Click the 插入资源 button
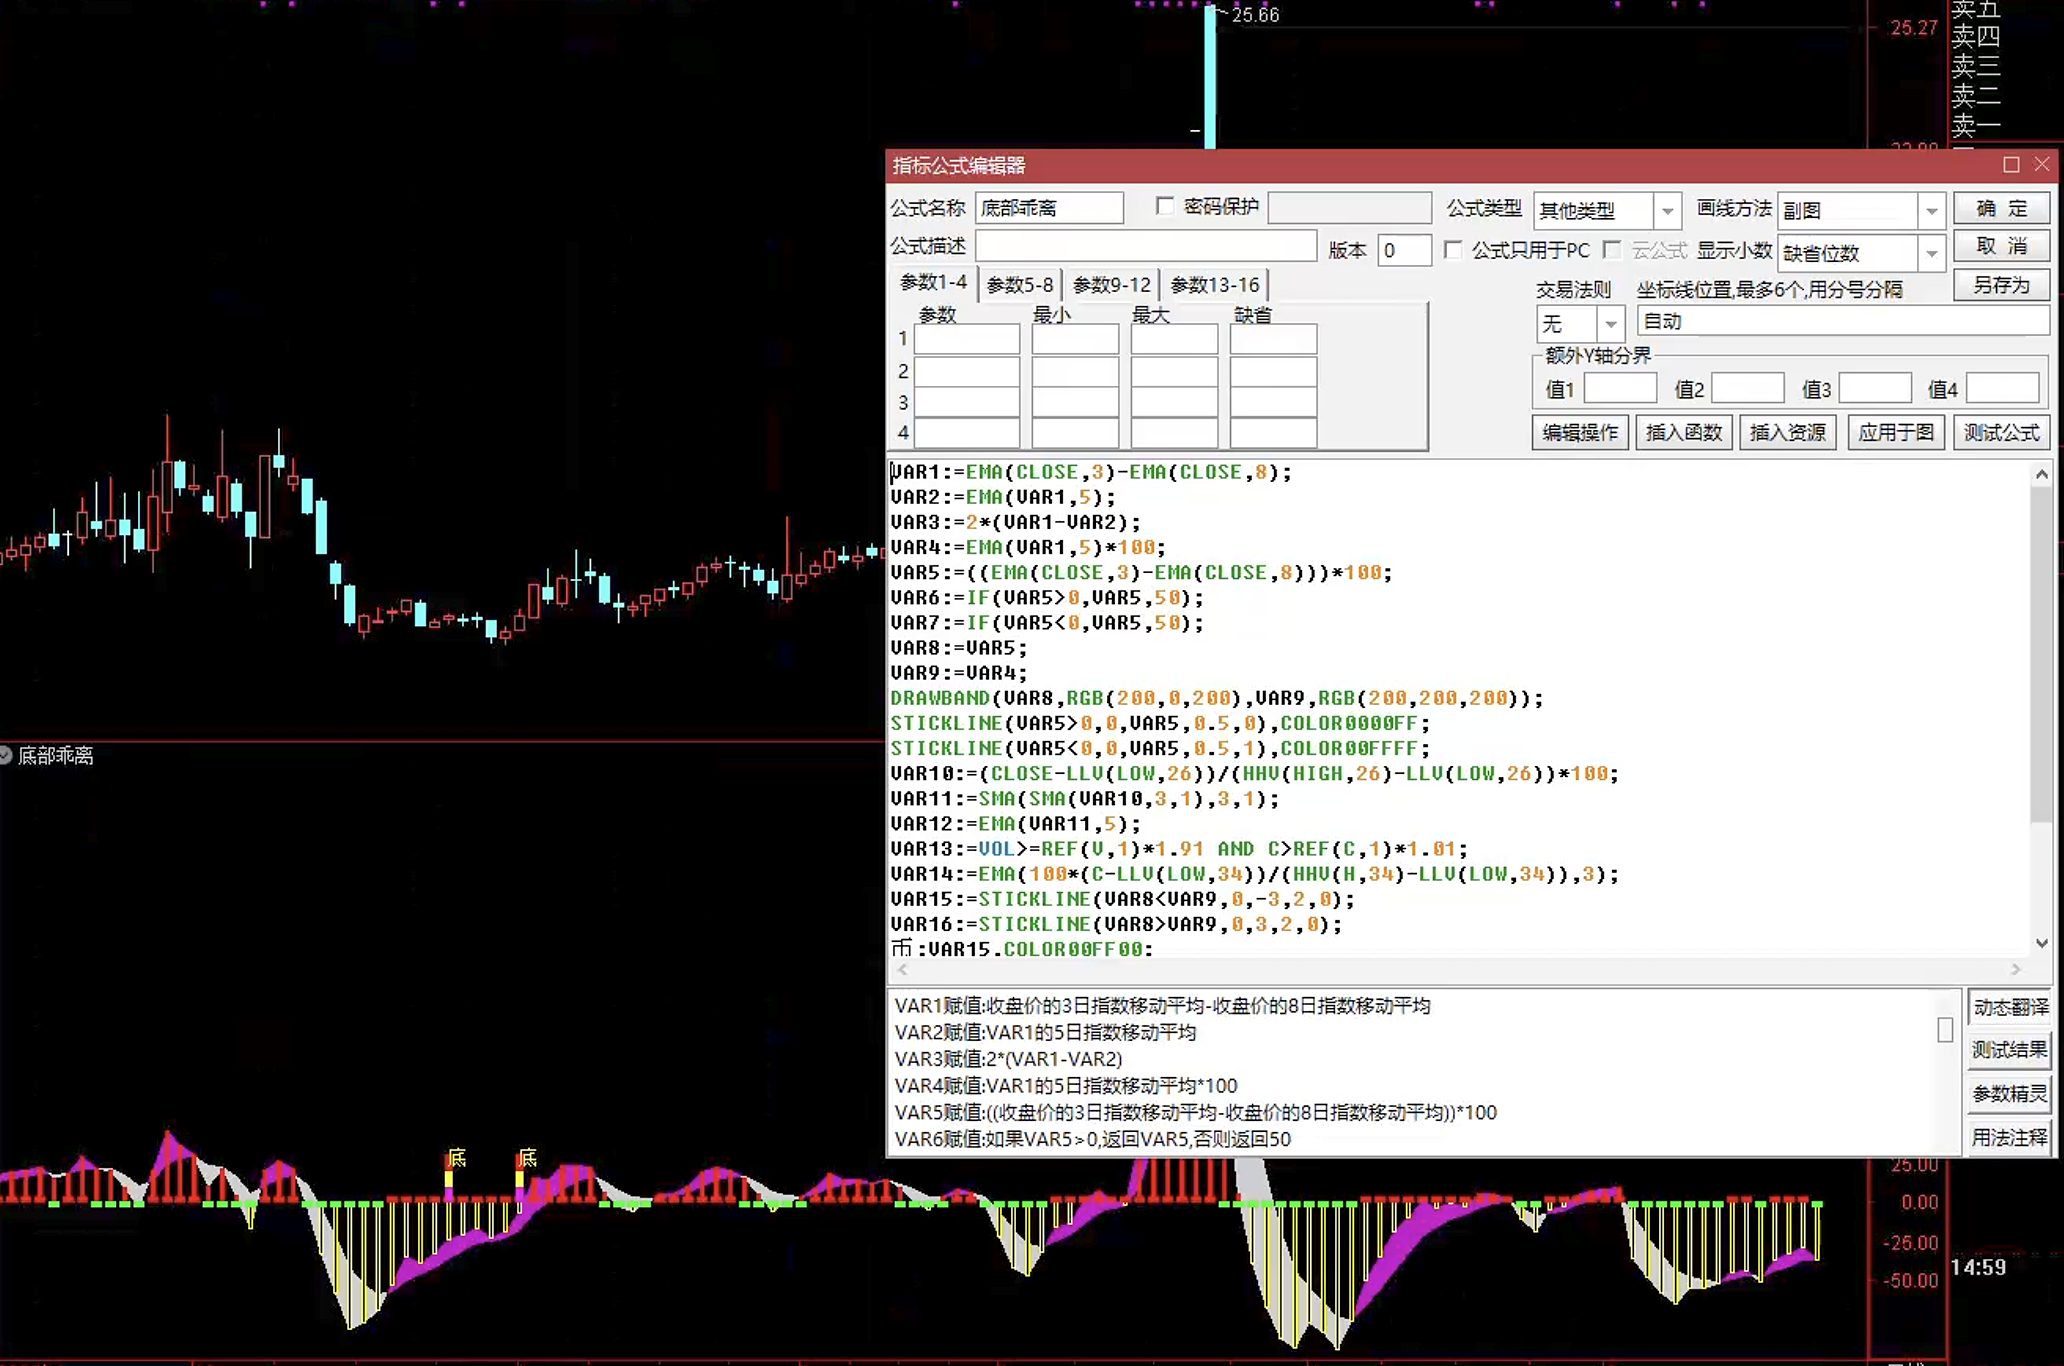Image resolution: width=2064 pixels, height=1366 pixels. click(1788, 432)
